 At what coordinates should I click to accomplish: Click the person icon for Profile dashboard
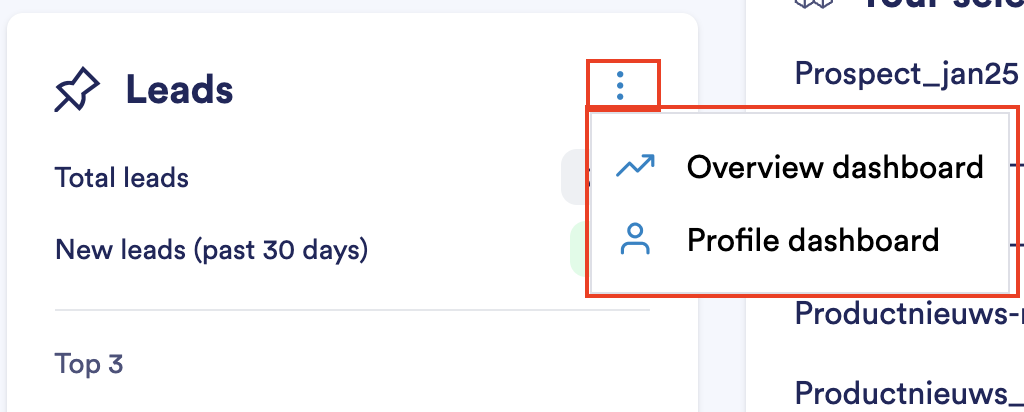635,240
